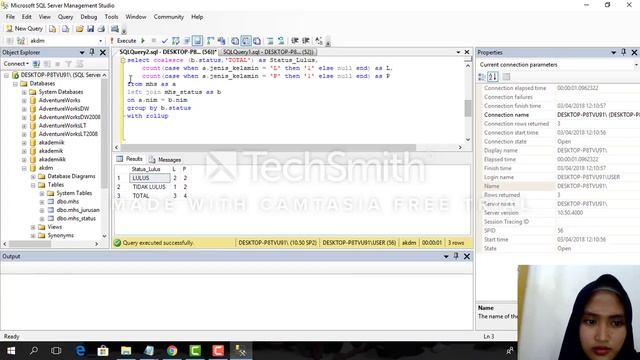Open the Community menu

169,17
